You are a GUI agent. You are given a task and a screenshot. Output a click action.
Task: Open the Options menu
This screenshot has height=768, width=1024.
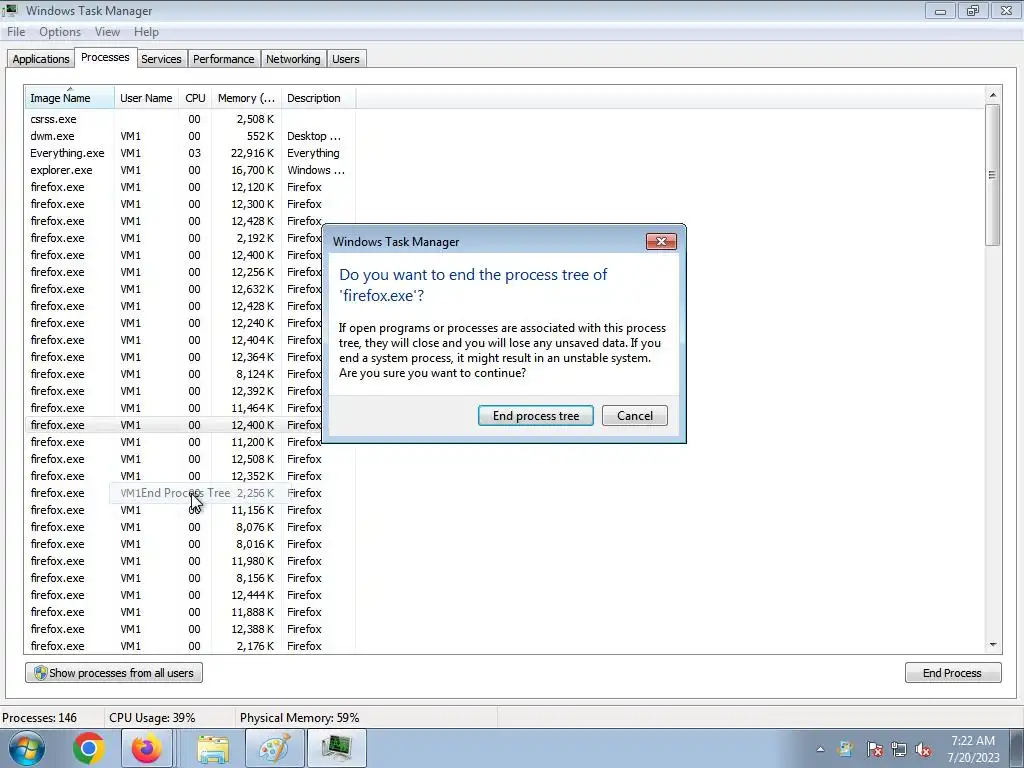[x=60, y=32]
